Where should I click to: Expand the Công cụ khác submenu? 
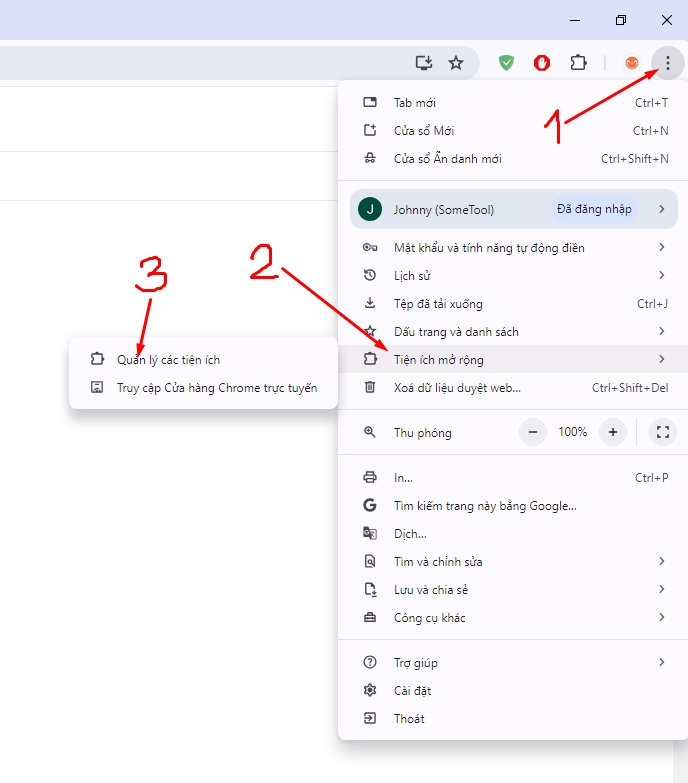pos(514,617)
